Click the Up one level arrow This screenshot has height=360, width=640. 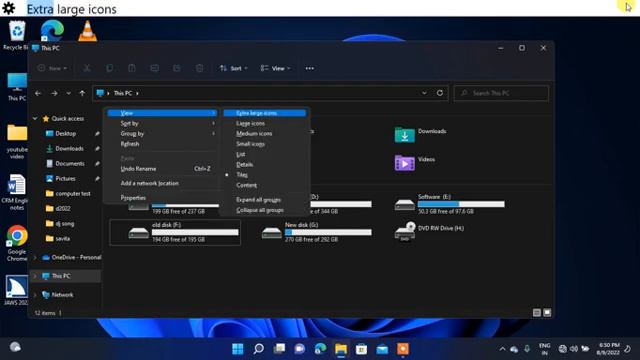(x=82, y=93)
